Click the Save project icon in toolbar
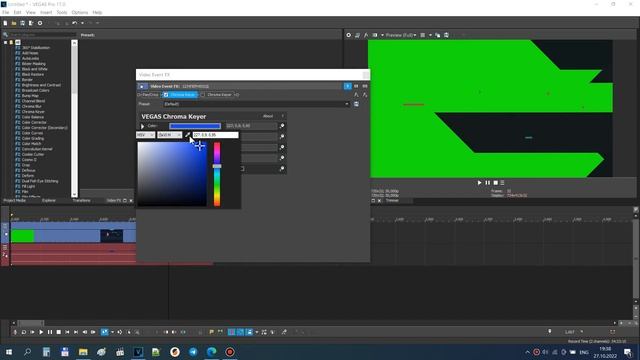Viewport: 640px width, 360px height. click(x=22, y=23)
